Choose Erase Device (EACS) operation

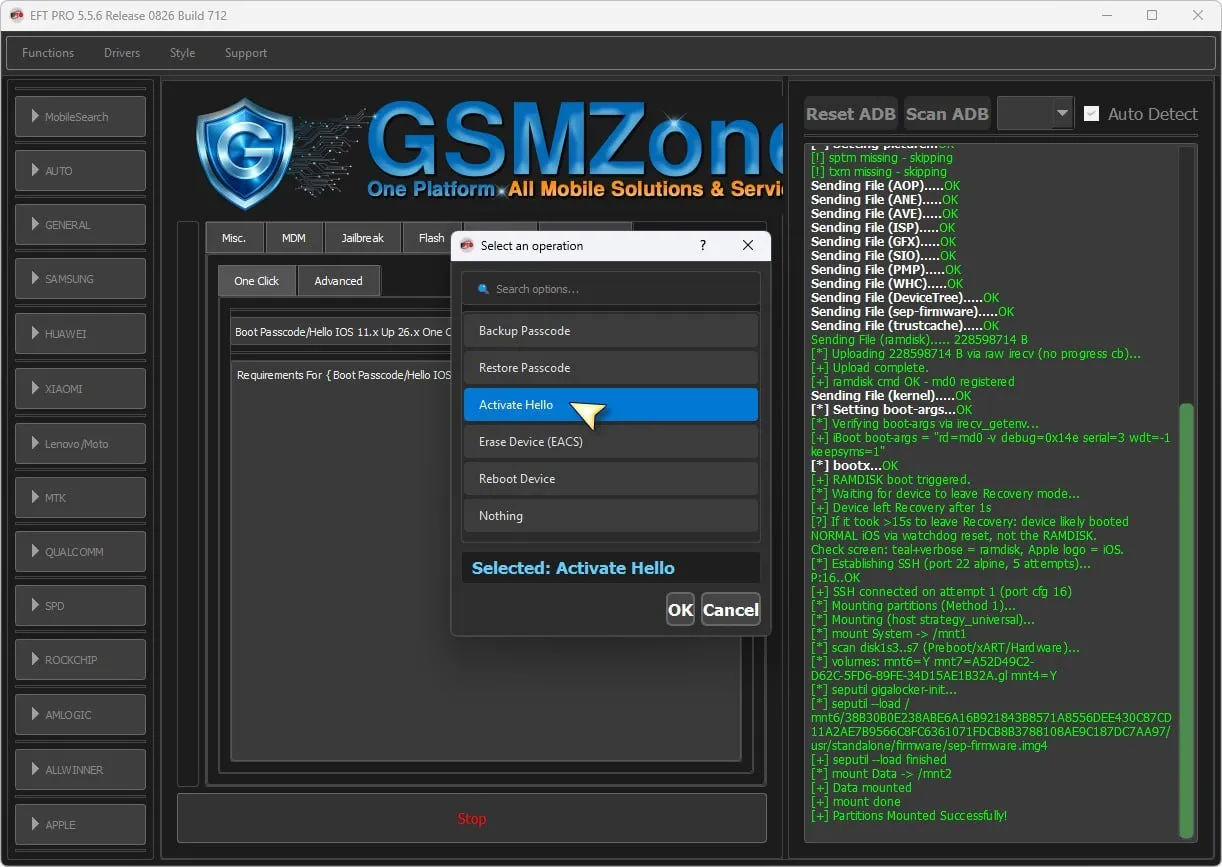click(x=611, y=442)
